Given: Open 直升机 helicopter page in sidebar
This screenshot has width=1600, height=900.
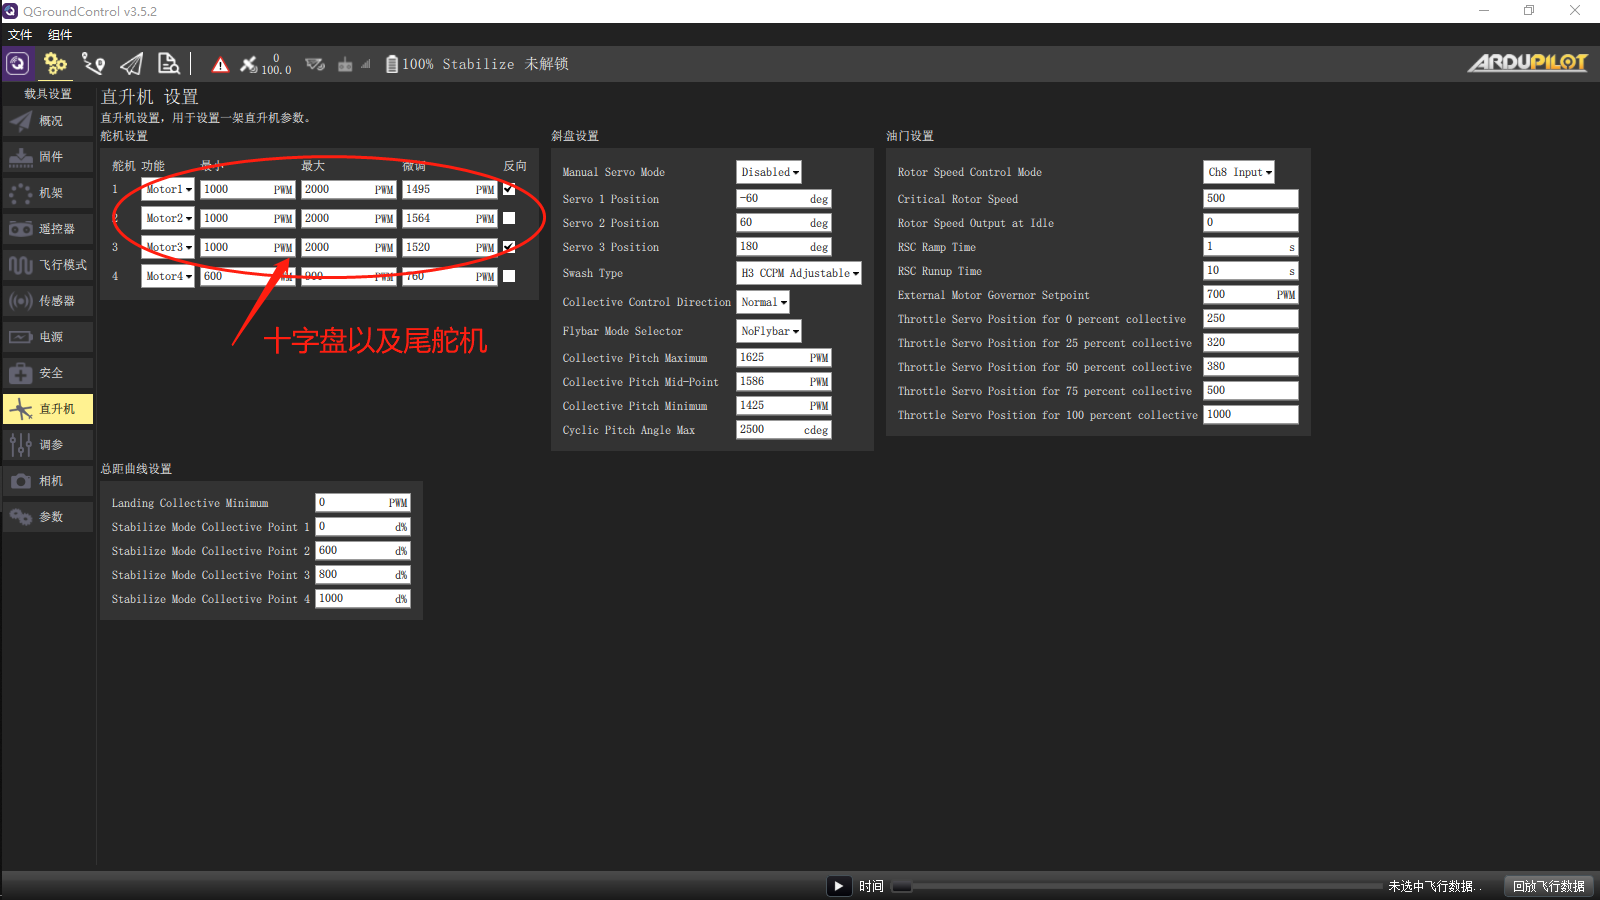Looking at the screenshot, I should [x=48, y=409].
